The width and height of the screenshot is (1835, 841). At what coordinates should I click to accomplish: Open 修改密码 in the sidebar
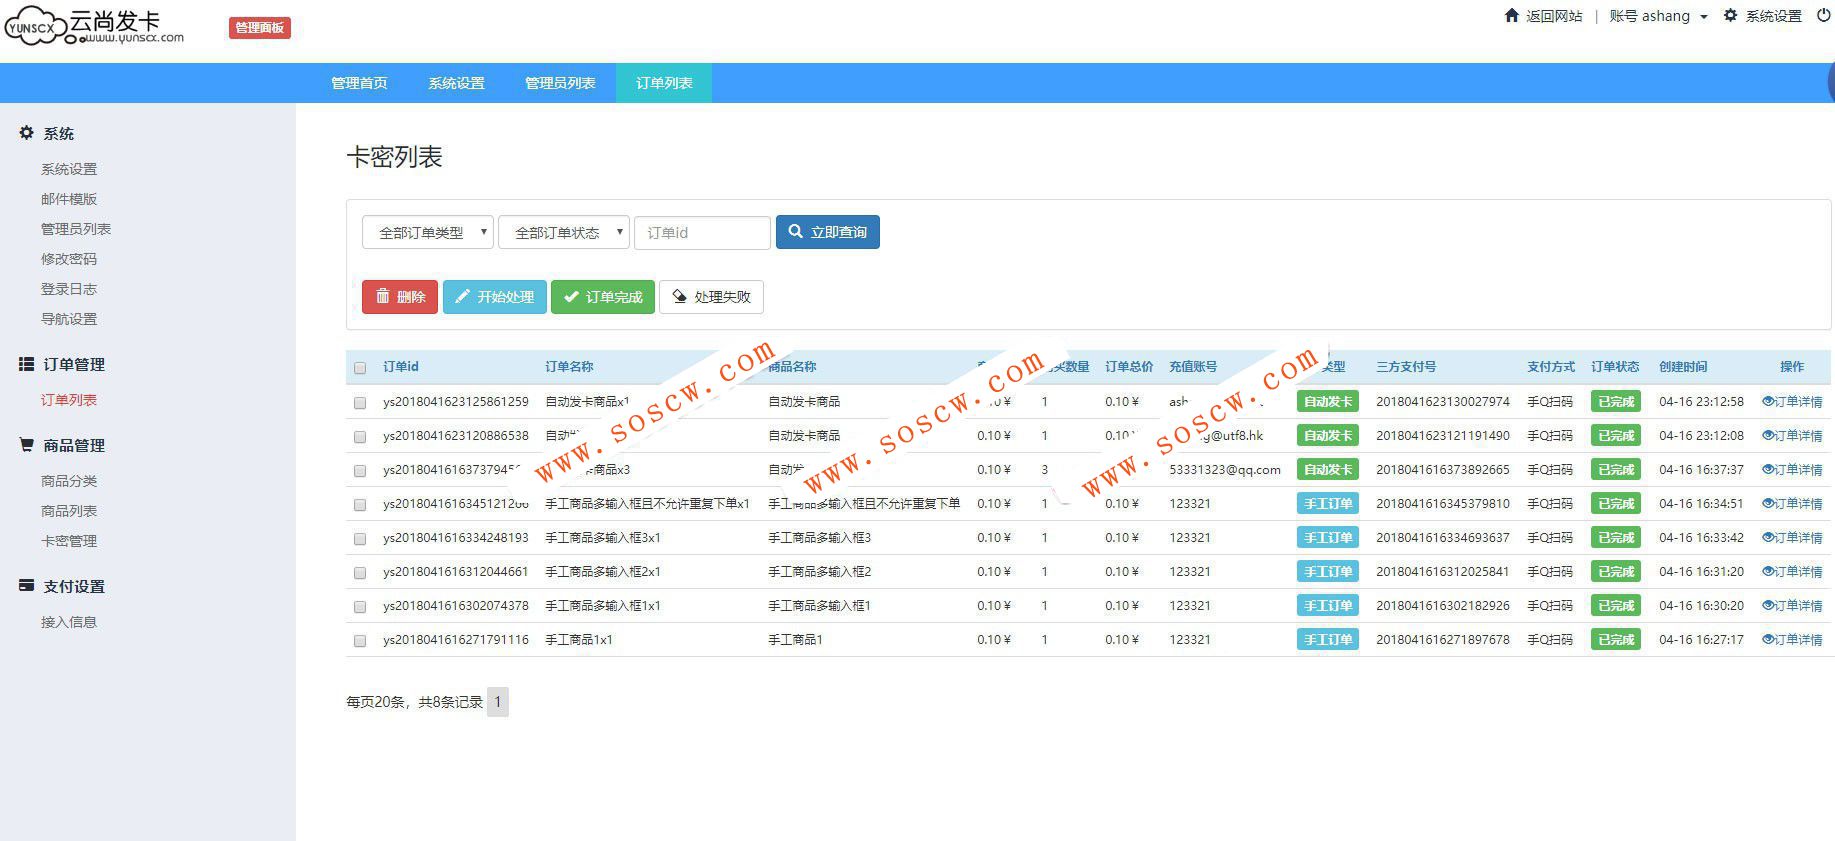[x=69, y=259]
